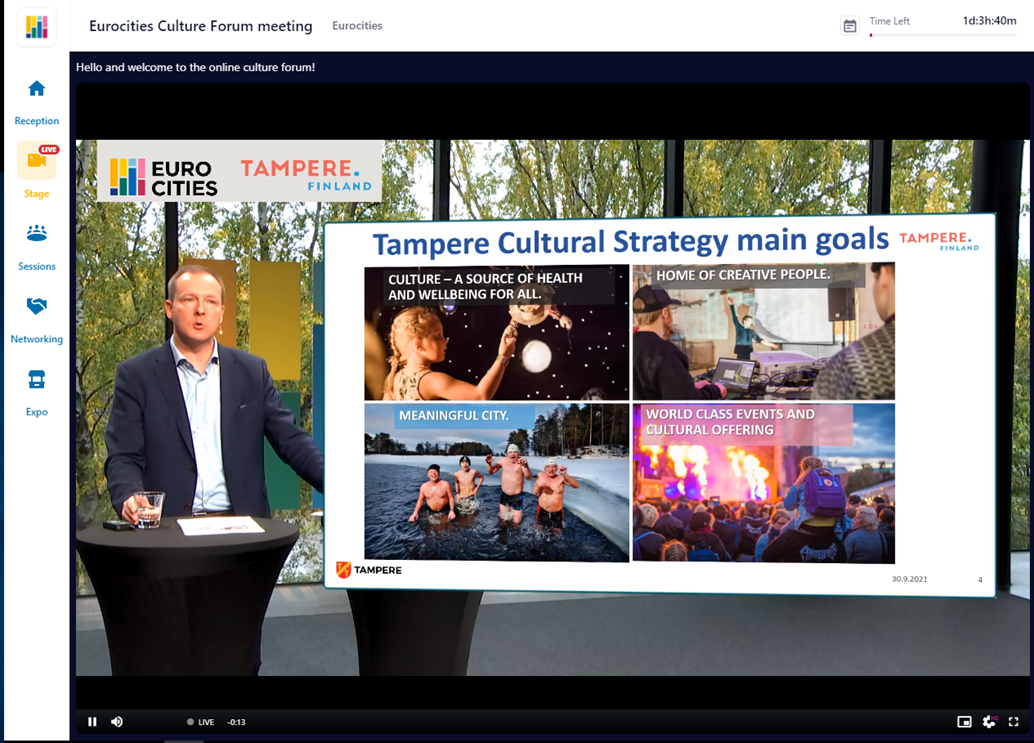Open the Networking handshake icon
Image resolution: width=1034 pixels, height=743 pixels.
pyautogui.click(x=37, y=306)
